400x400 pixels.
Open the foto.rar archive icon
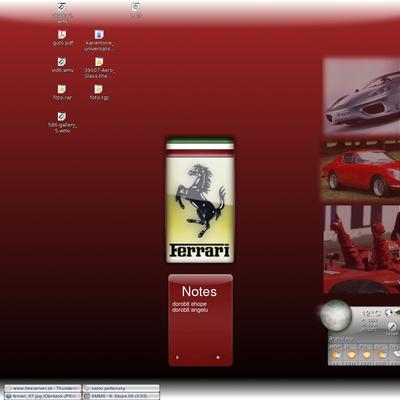coord(62,89)
